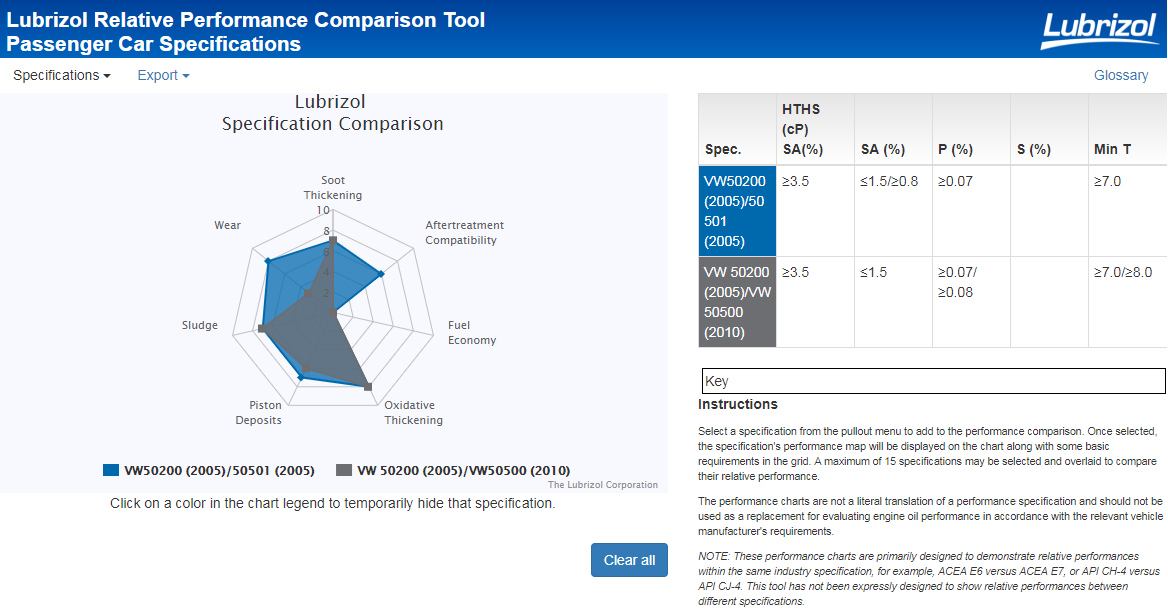Click the HTHS (cP) SA(%) column header
1168x615 pixels.
click(x=815, y=130)
